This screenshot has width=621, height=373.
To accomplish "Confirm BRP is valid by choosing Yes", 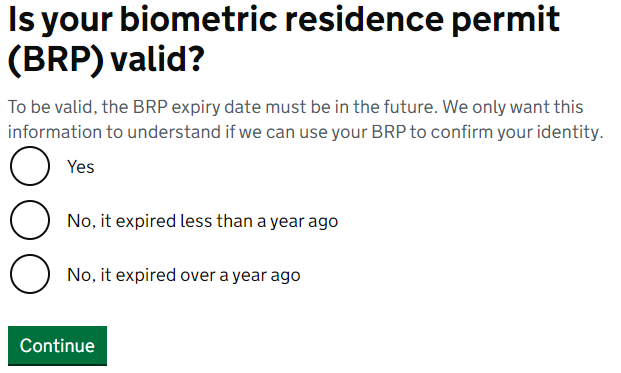I will (30, 166).
